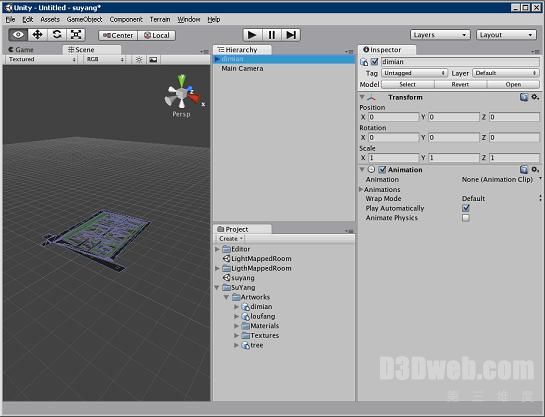This screenshot has width=545, height=417.
Task: Click the dimian object name field
Action: coord(460,62)
